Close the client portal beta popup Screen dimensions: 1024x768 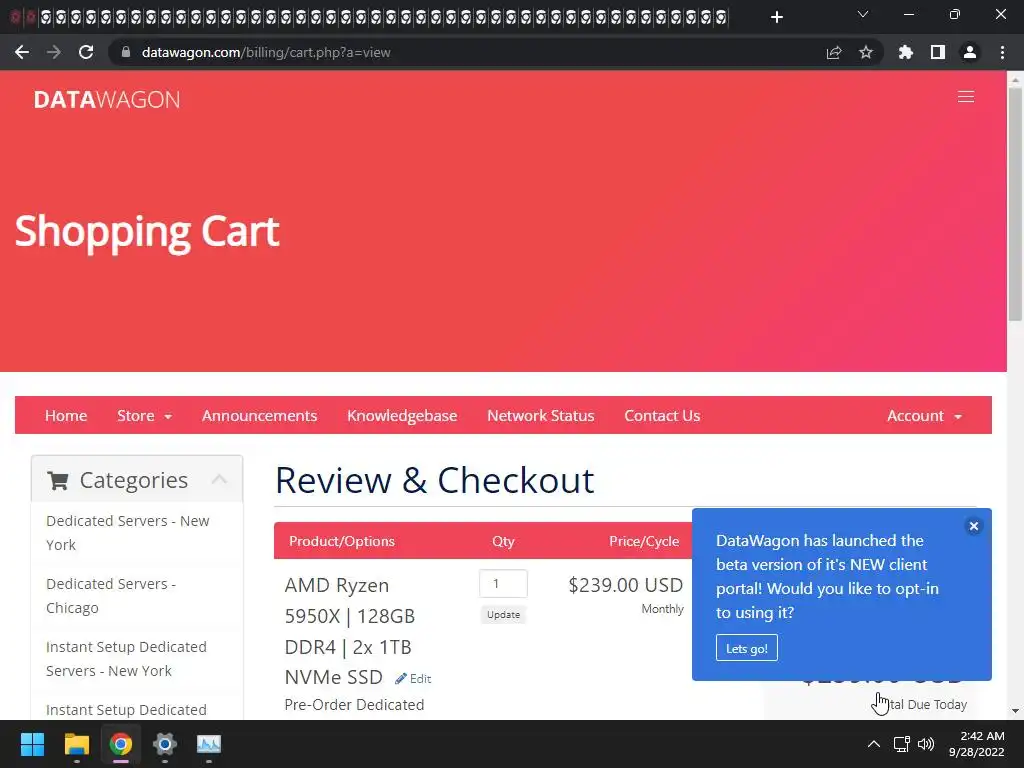(x=973, y=526)
